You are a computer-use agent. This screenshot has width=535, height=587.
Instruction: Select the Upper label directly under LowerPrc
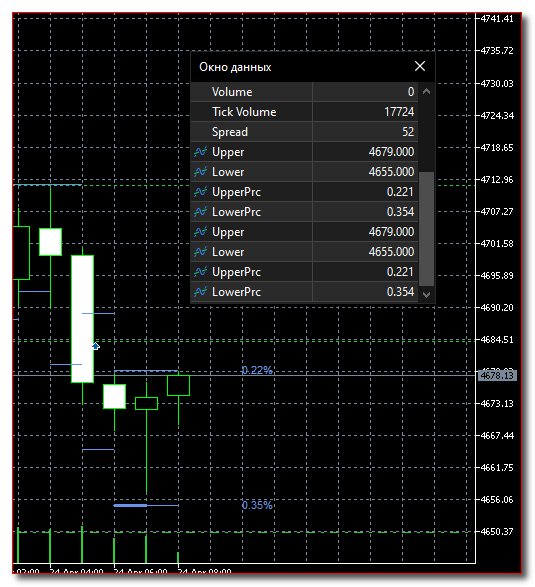point(228,232)
